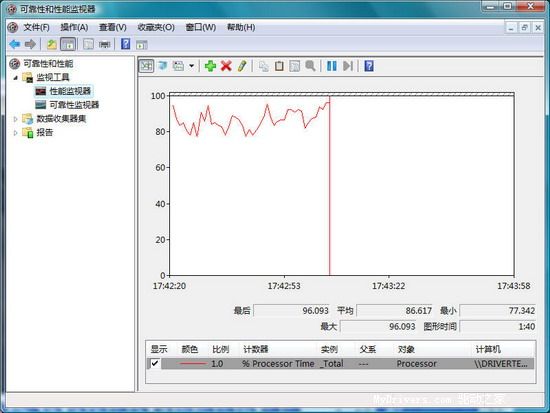Viewport: 550px width, 413px height.
Task: Navigate back with blue arrow
Action: [x=15, y=44]
